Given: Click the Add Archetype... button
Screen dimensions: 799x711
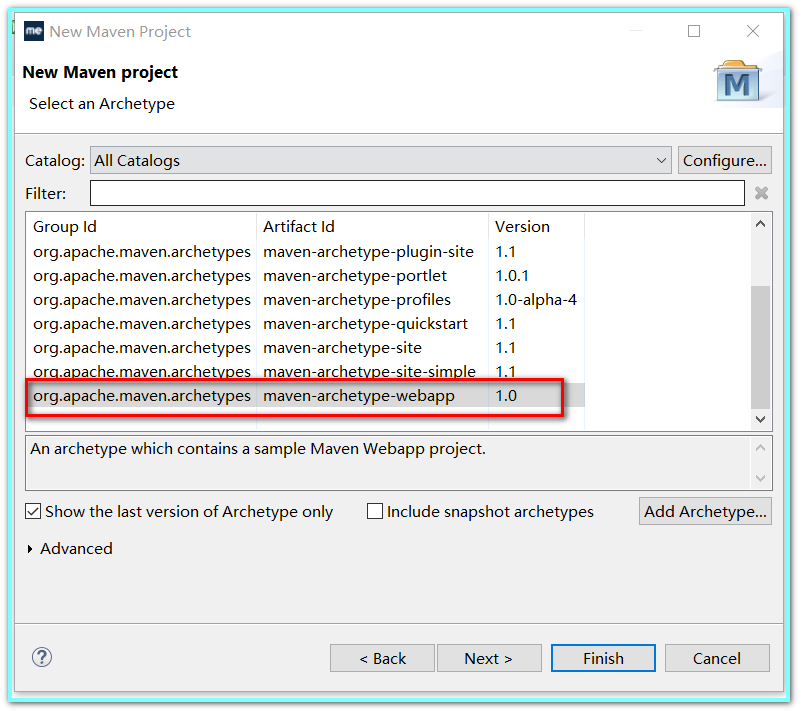Looking at the screenshot, I should (x=705, y=511).
